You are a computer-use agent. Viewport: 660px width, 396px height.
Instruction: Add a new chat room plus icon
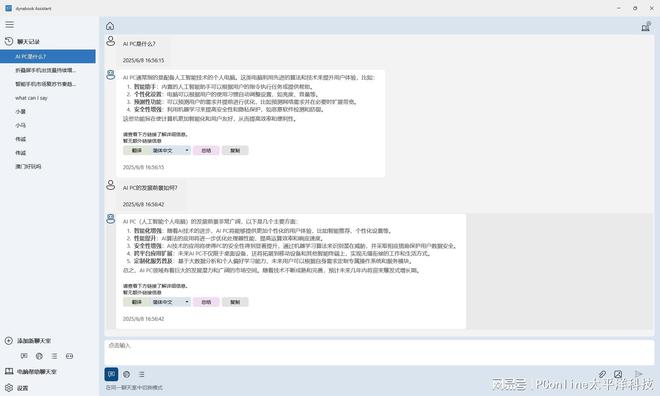click(x=9, y=340)
